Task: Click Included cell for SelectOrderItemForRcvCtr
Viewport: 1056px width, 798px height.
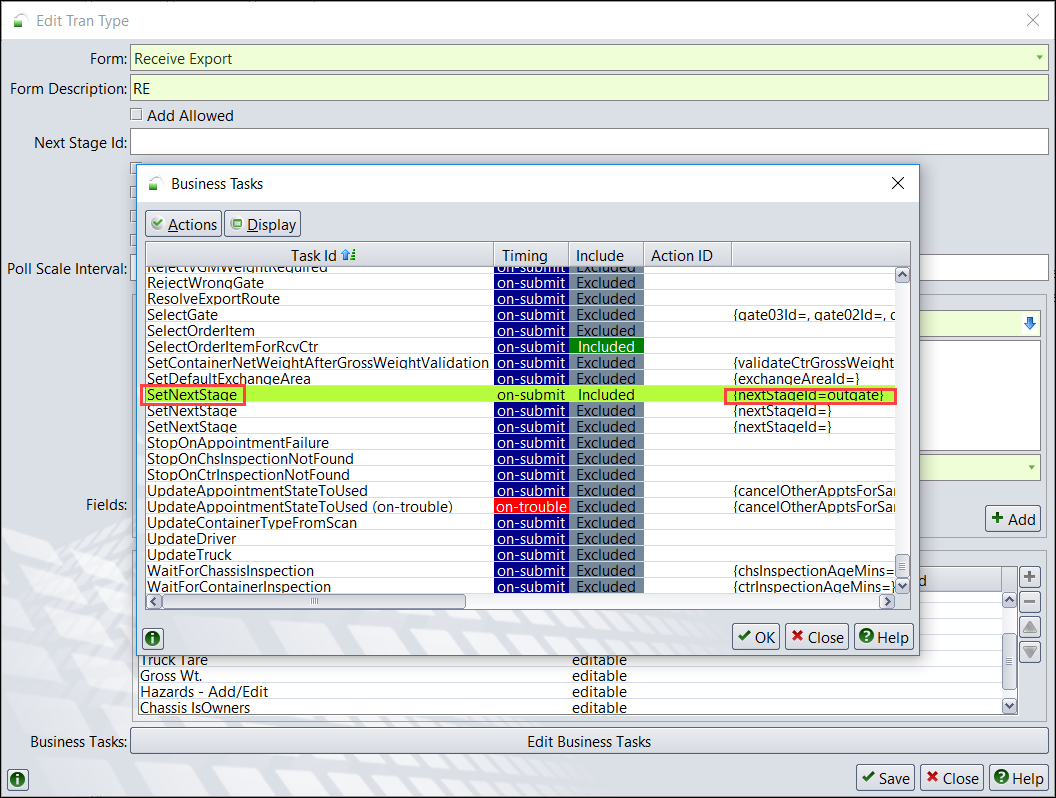Action: point(606,347)
